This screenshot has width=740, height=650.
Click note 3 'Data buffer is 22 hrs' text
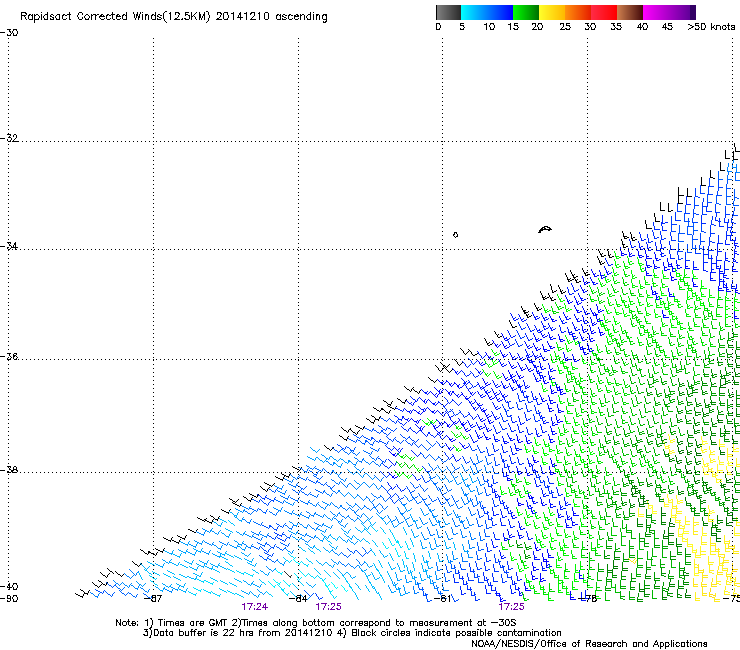click(x=238, y=633)
